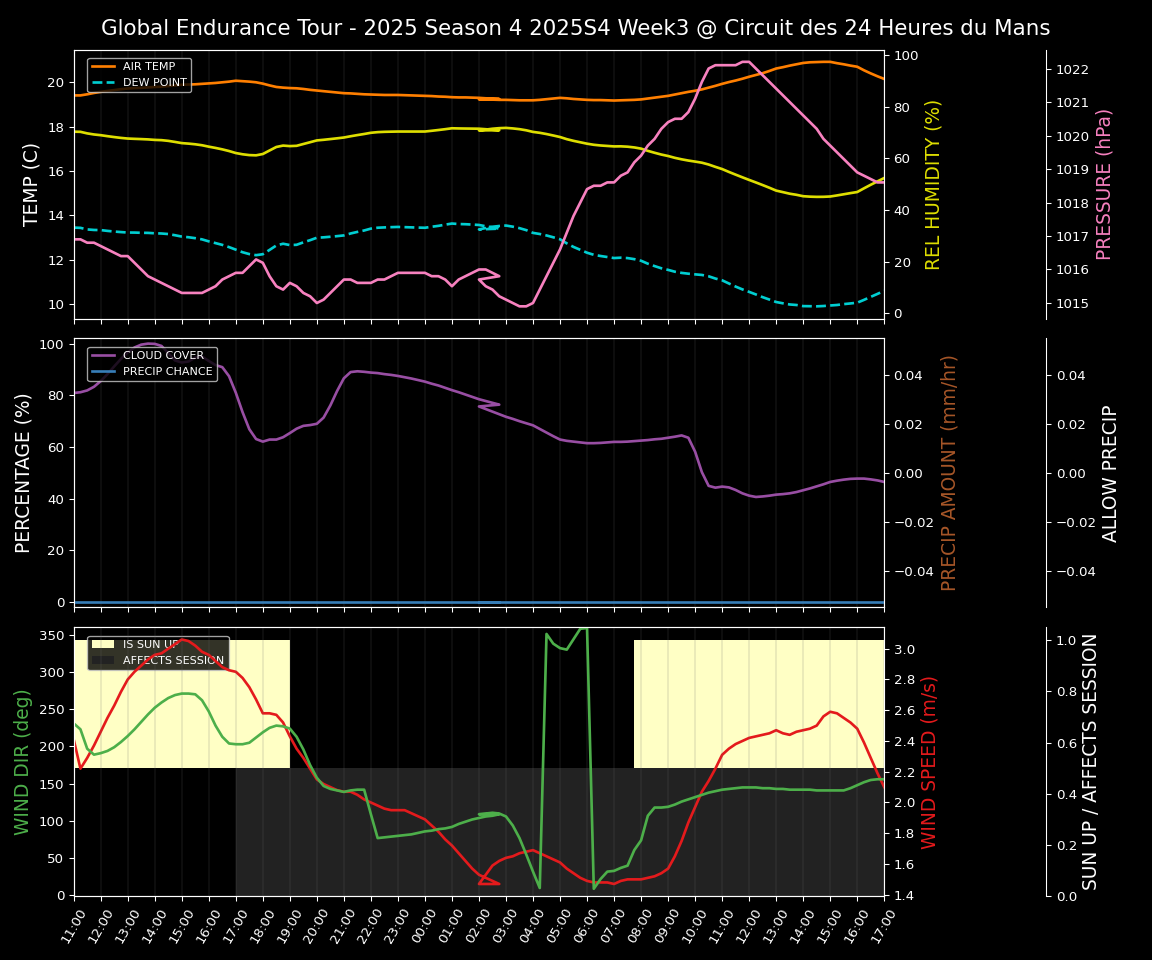Click the TEMP (C) axis label

(x=32, y=184)
